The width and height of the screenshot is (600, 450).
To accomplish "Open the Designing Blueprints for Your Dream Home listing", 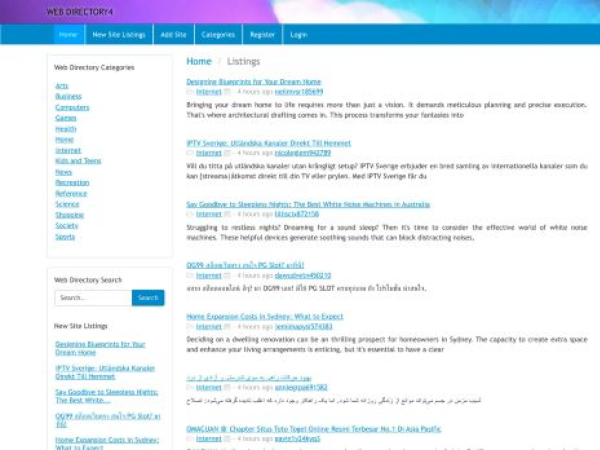I will pyautogui.click(x=254, y=82).
